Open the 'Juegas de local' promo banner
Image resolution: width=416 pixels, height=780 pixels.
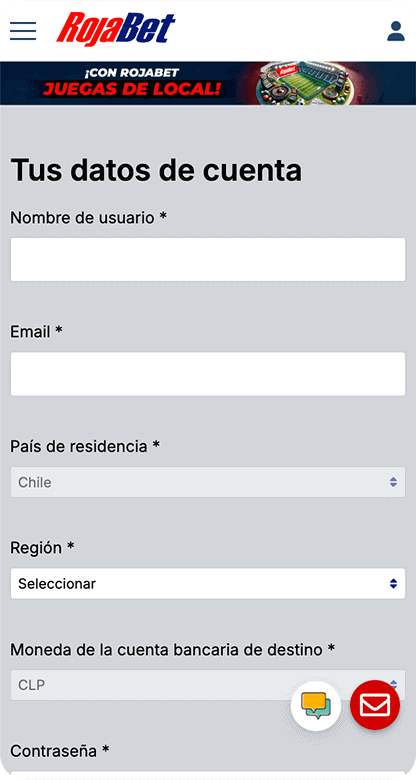pos(208,83)
